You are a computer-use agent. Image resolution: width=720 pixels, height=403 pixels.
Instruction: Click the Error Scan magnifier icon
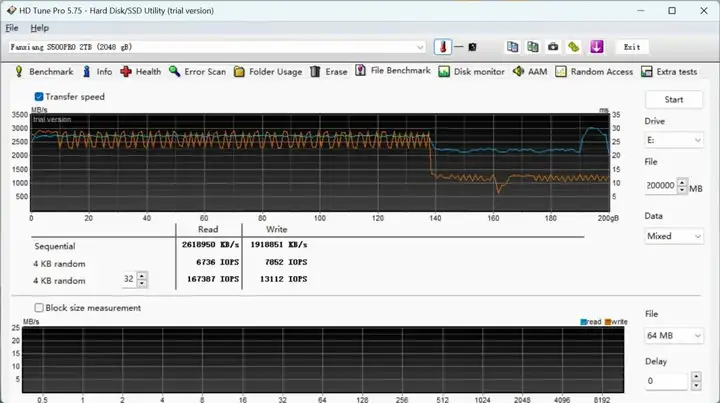tap(174, 71)
